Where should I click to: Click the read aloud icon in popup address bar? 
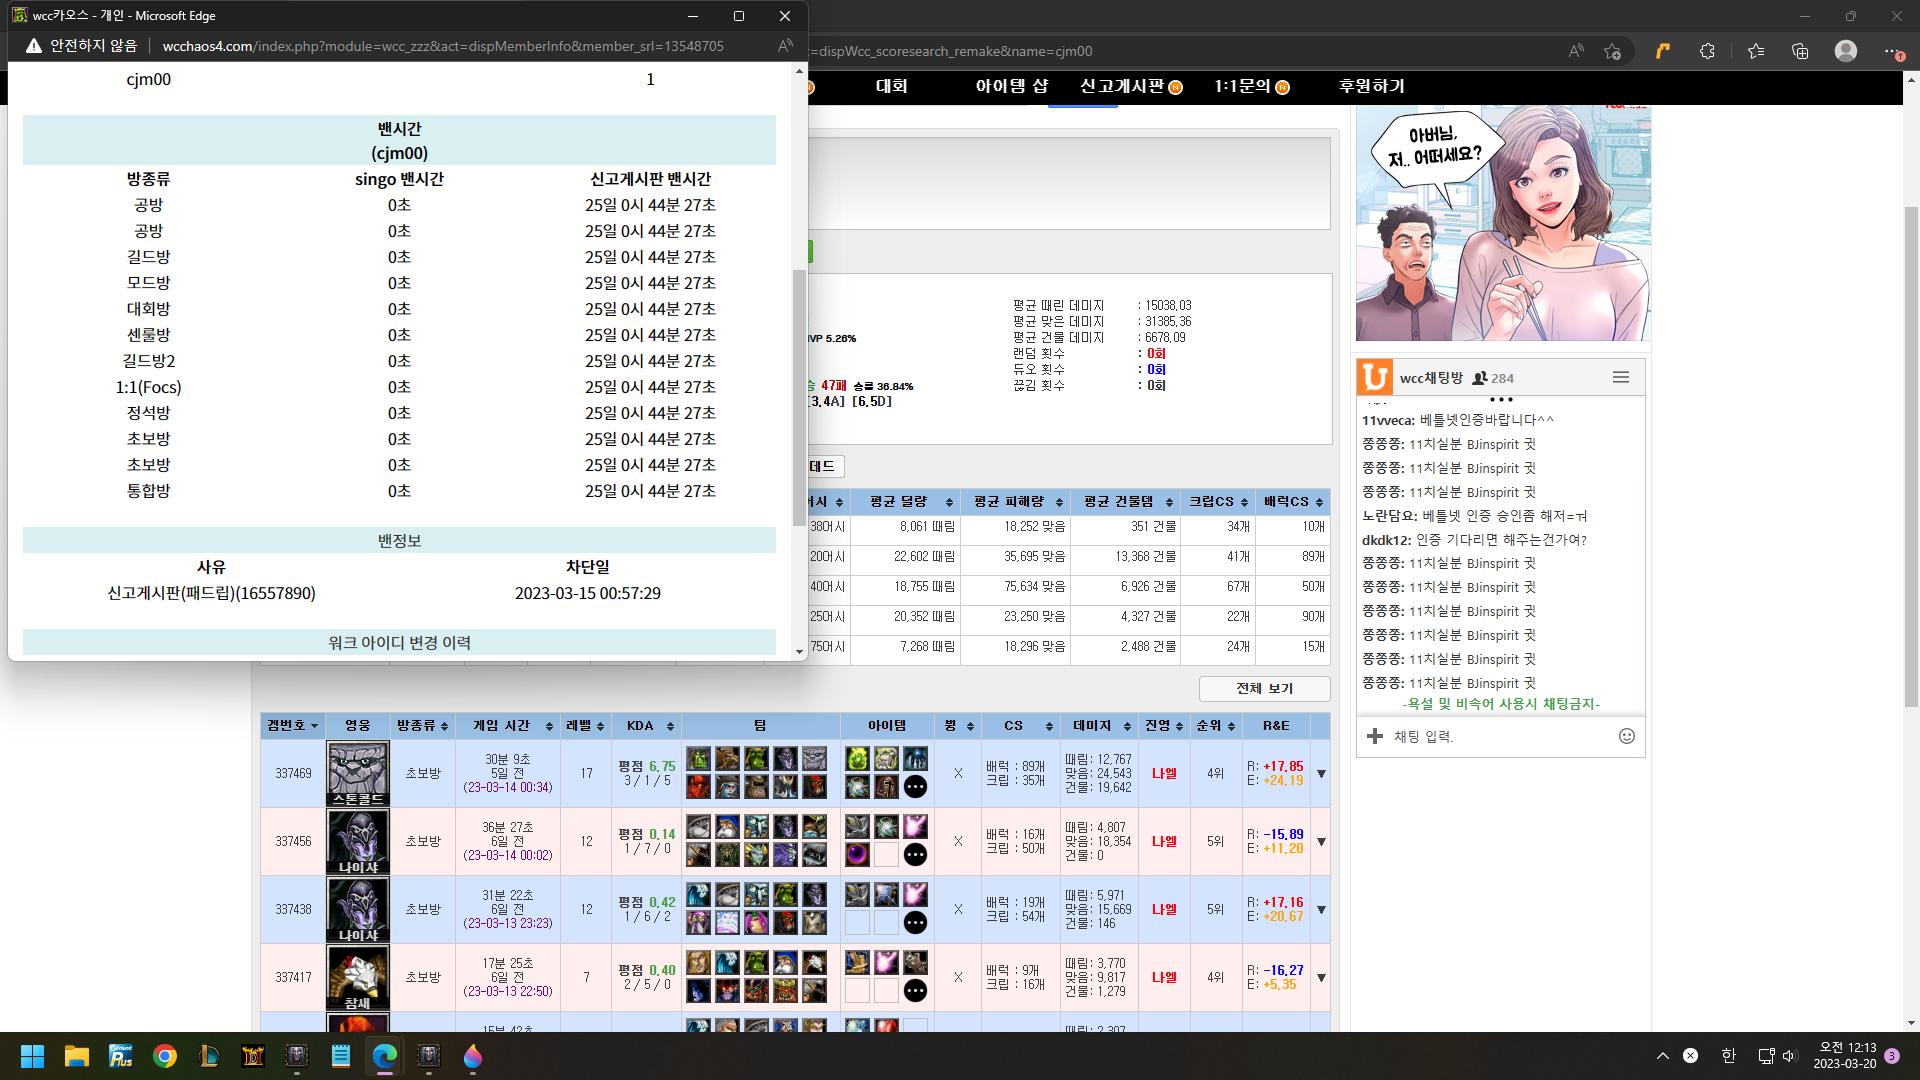pos(785,46)
